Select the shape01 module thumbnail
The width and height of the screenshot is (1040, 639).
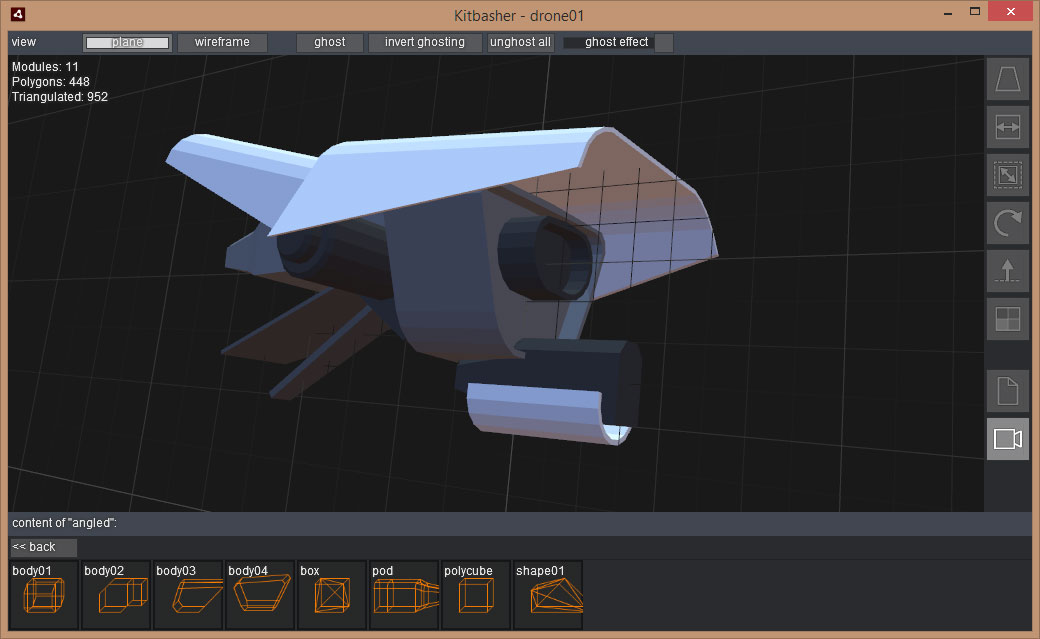pyautogui.click(x=548, y=595)
